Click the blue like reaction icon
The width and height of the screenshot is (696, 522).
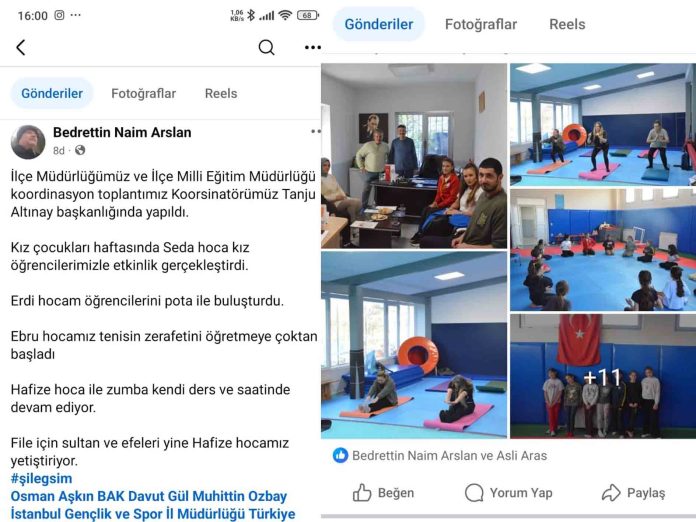pos(340,455)
